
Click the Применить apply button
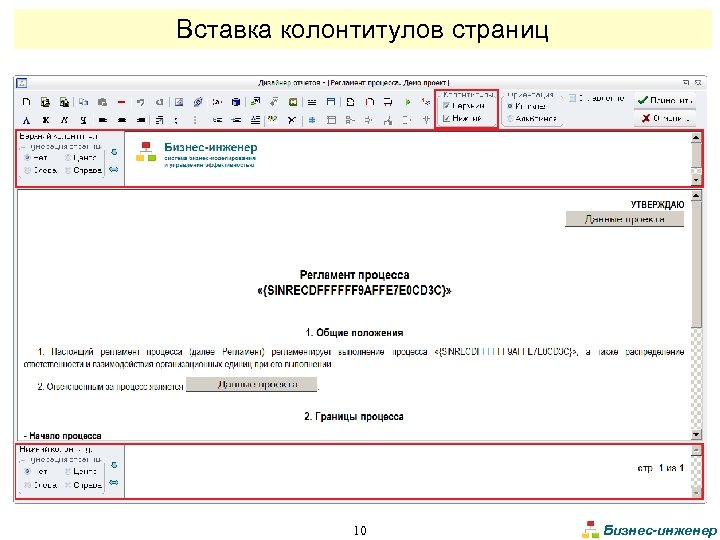pos(665,100)
